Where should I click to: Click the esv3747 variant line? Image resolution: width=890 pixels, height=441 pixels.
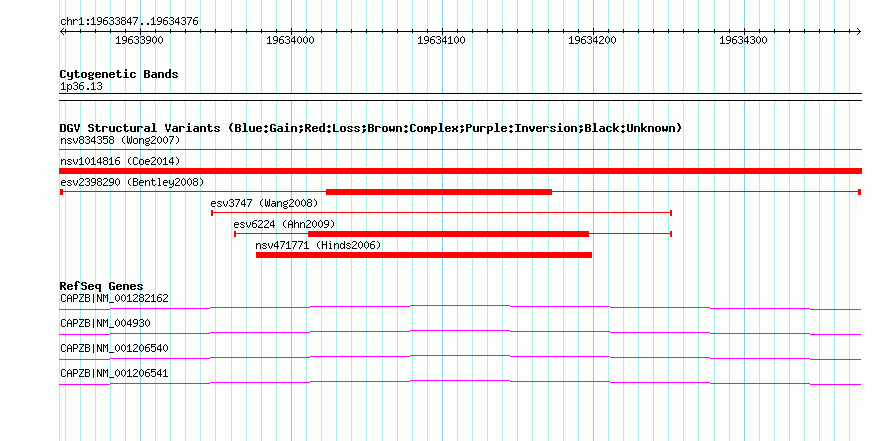click(442, 213)
